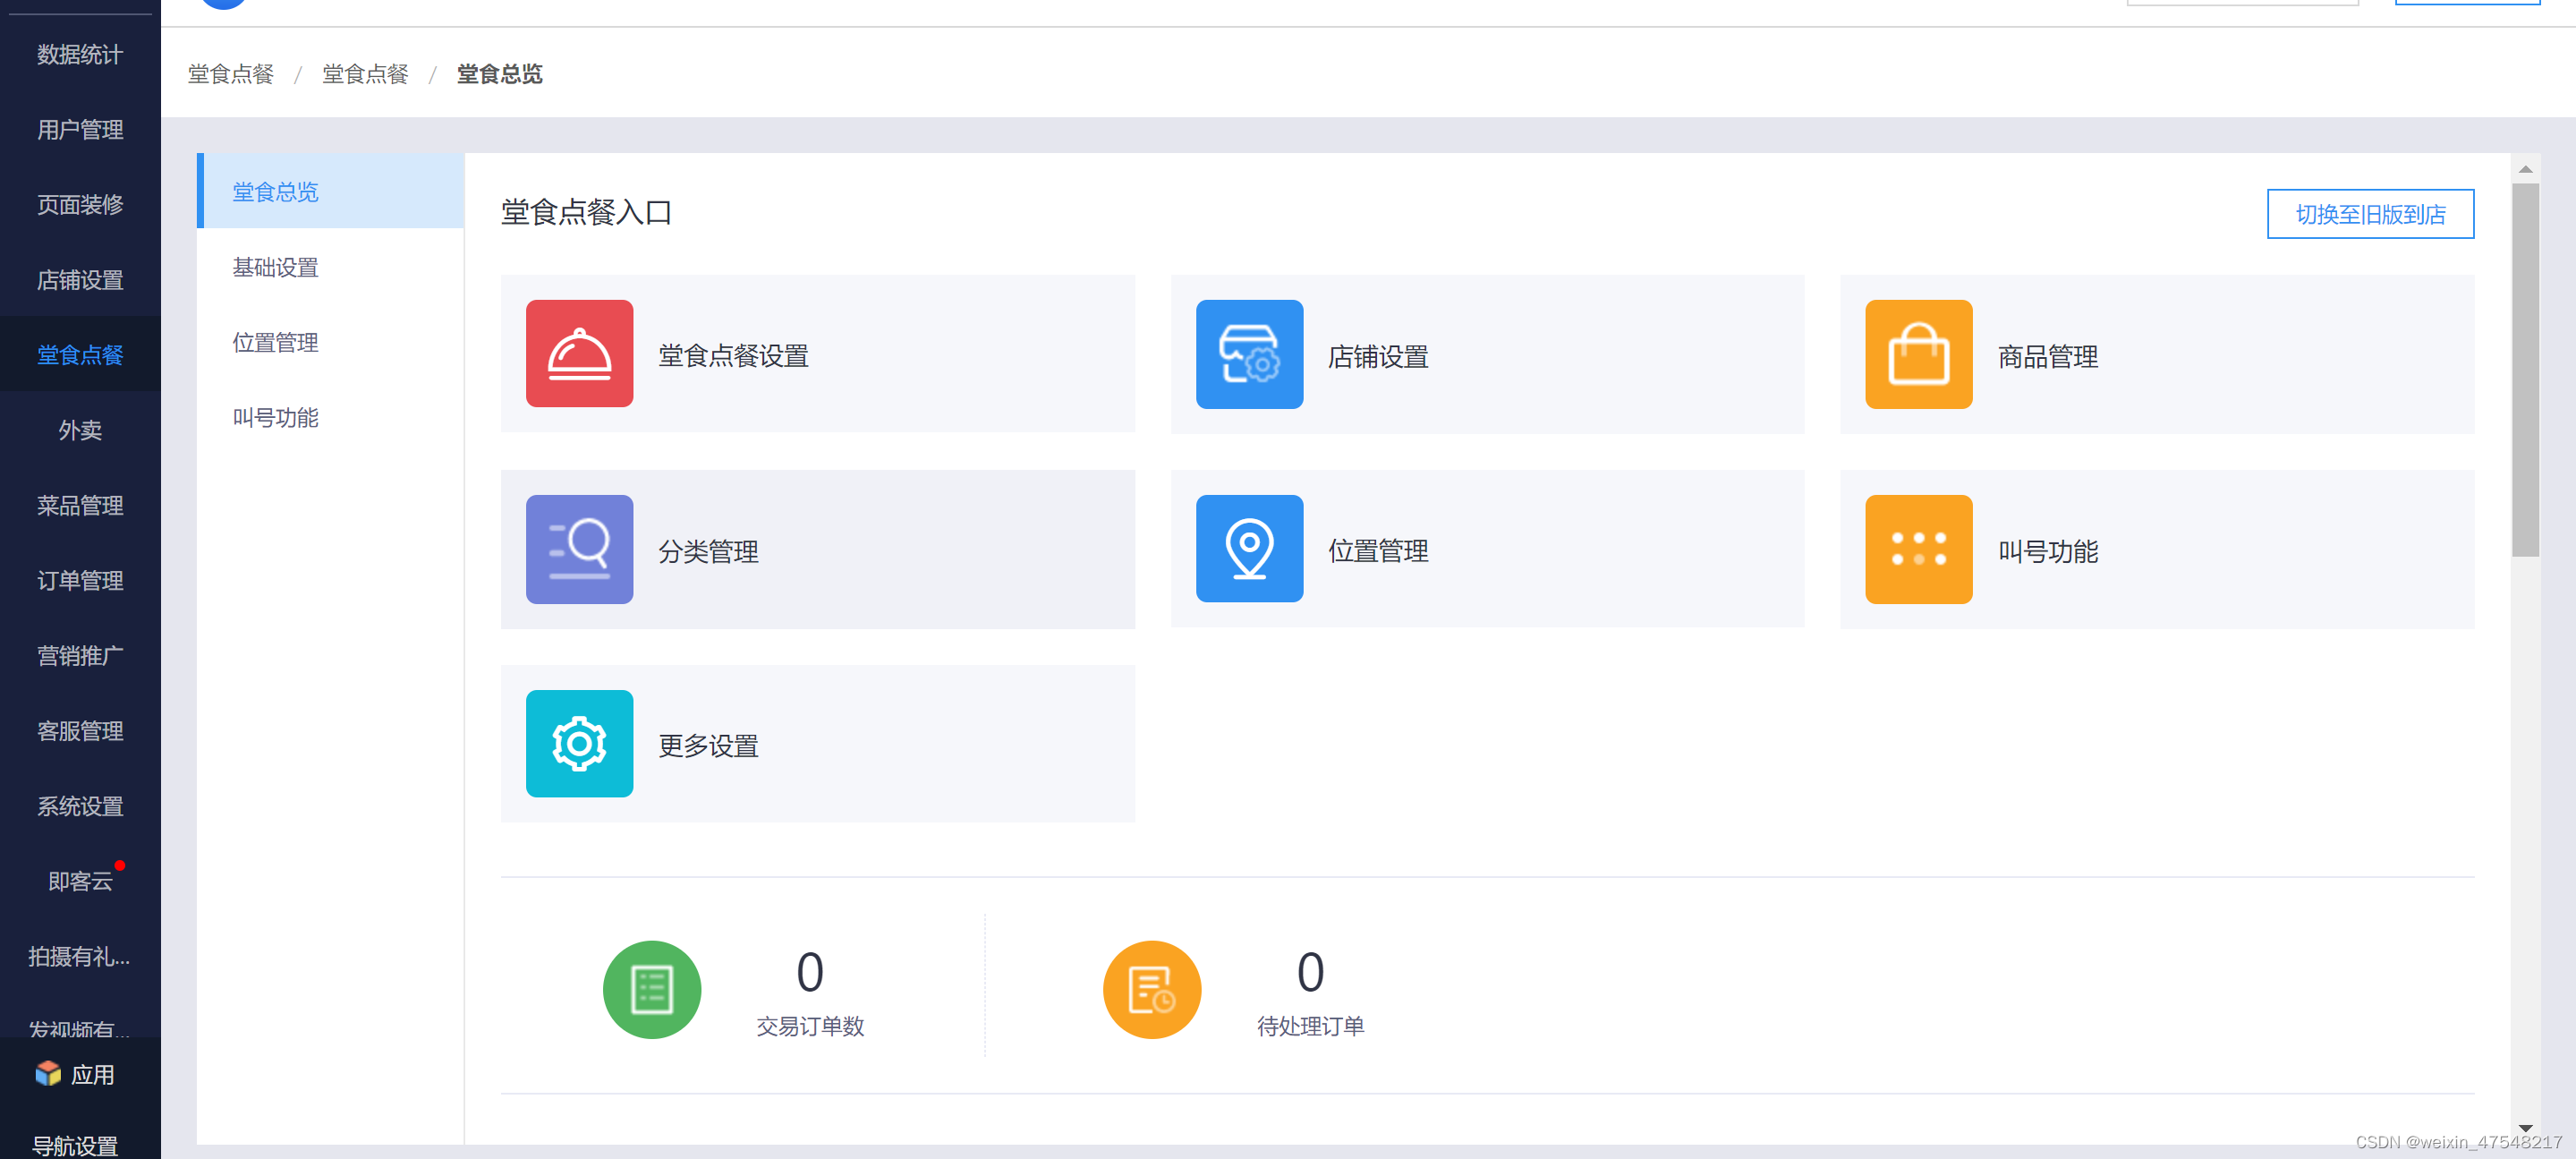Open the purple category management search icon
The width and height of the screenshot is (2576, 1159).
point(579,548)
